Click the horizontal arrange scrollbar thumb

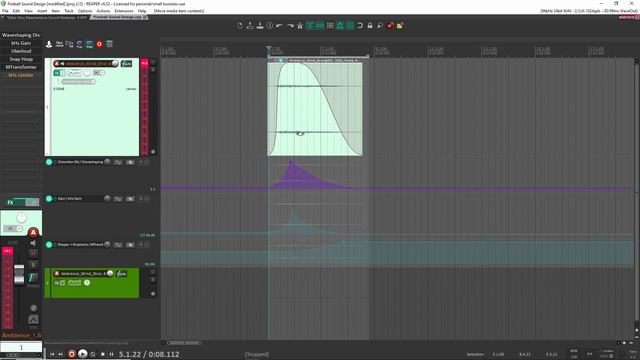pyautogui.click(x=184, y=343)
